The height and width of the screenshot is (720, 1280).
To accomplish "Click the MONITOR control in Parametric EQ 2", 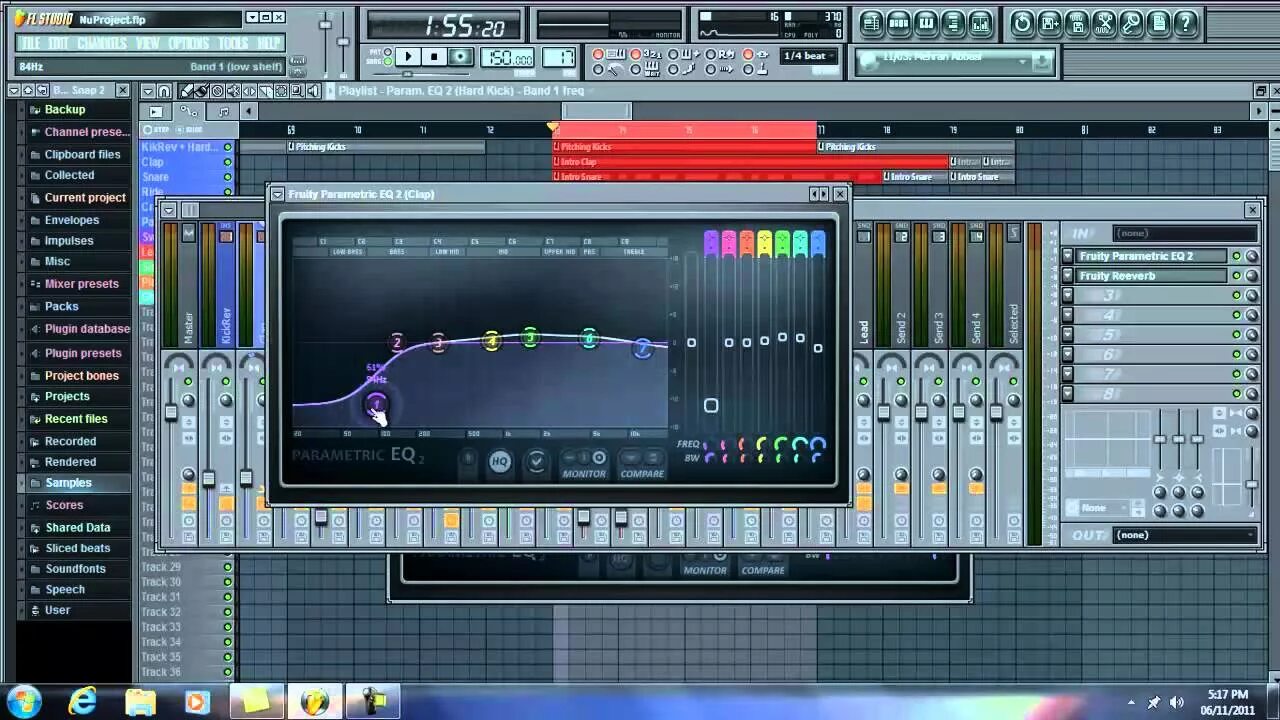I will pos(583,463).
